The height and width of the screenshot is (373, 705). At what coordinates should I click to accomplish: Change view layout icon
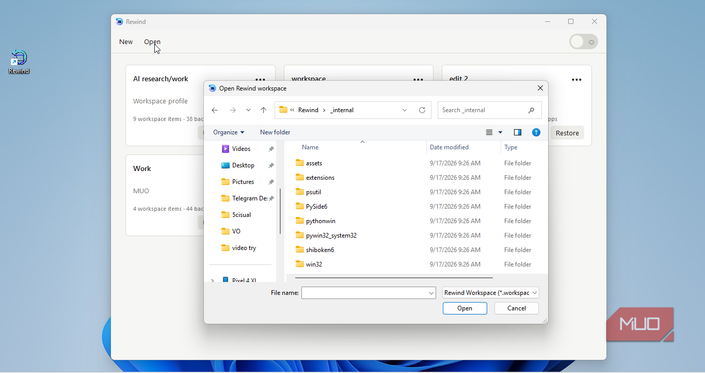pos(489,132)
